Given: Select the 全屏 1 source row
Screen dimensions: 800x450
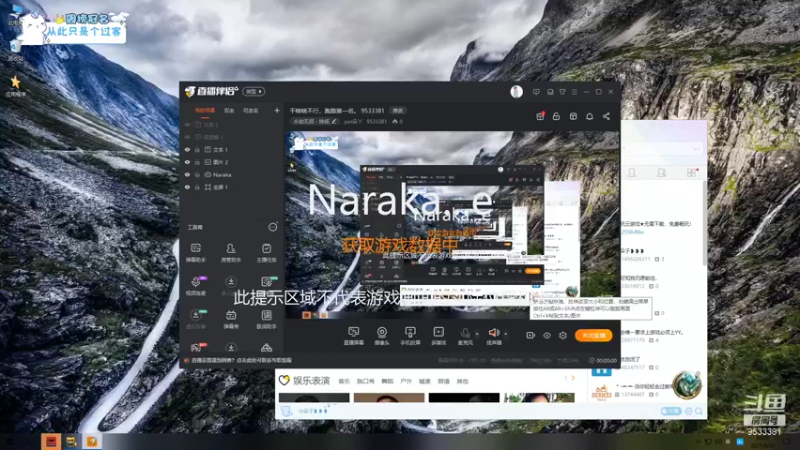Looking at the screenshot, I should (231, 187).
